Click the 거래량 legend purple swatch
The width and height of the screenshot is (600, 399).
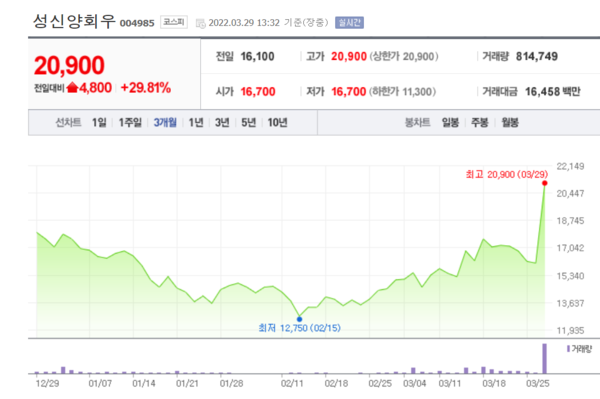pos(568,349)
